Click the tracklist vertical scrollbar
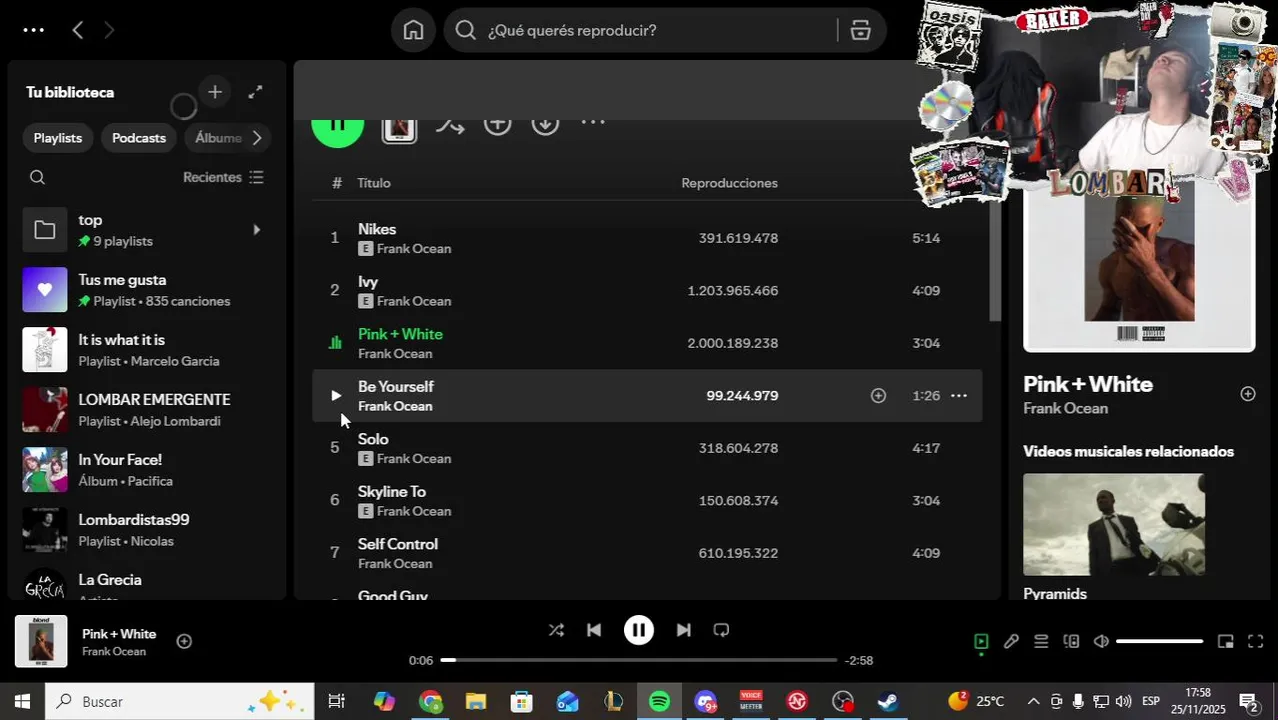 click(x=995, y=260)
